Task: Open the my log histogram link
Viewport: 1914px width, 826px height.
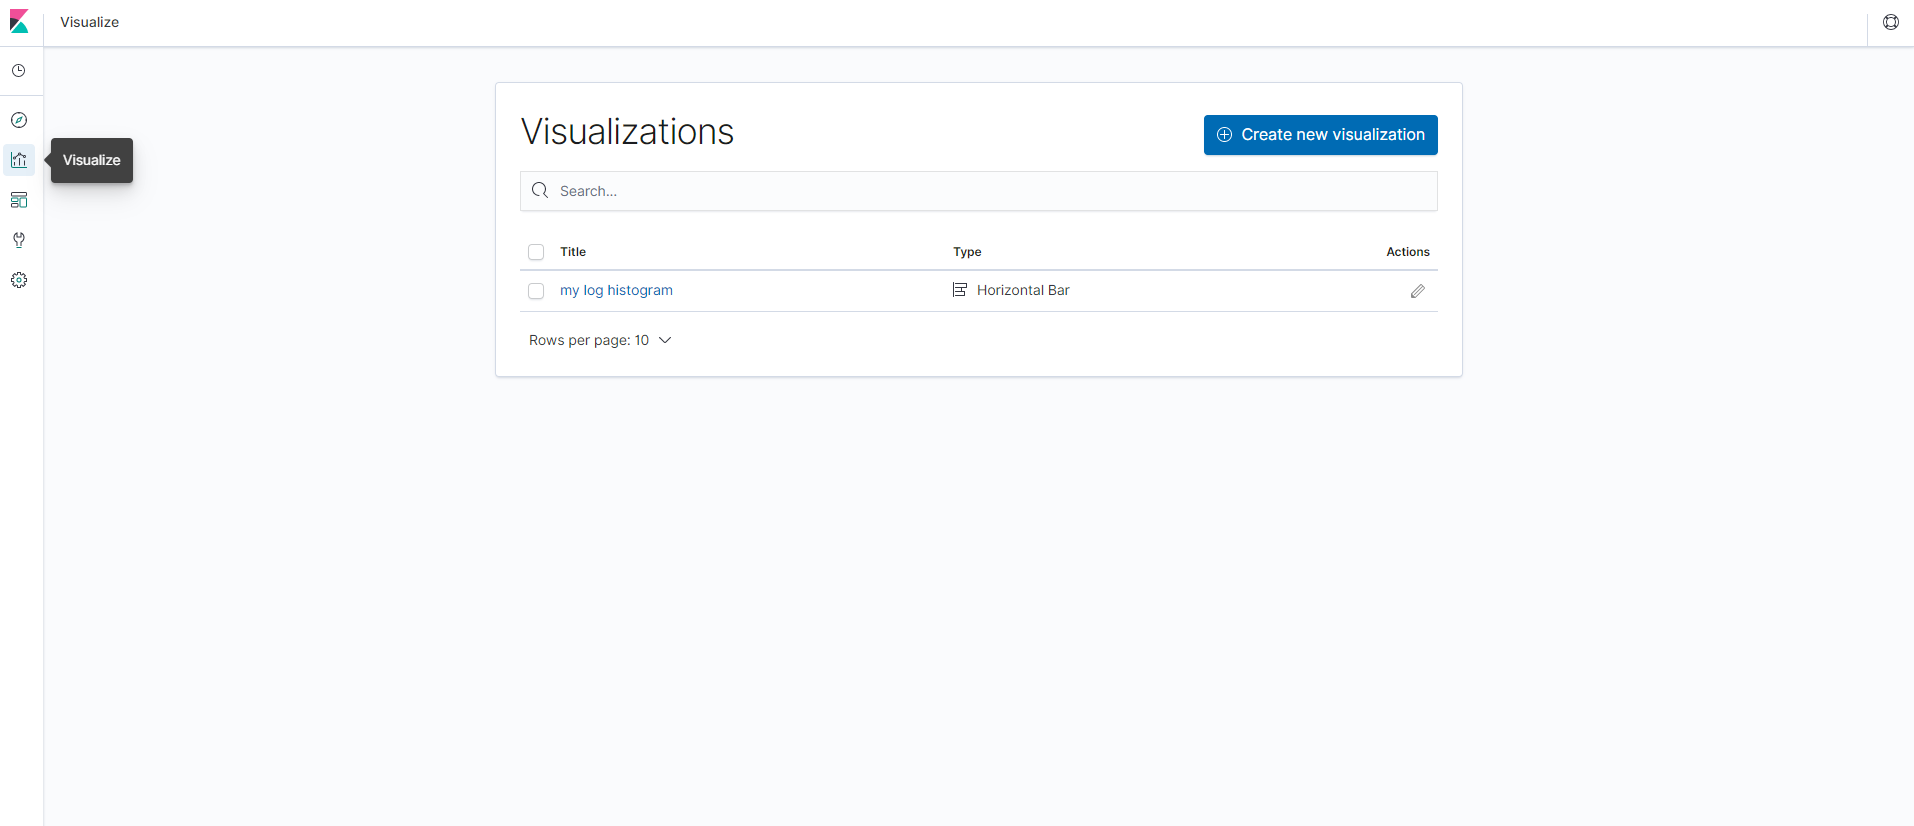Action: (x=616, y=290)
